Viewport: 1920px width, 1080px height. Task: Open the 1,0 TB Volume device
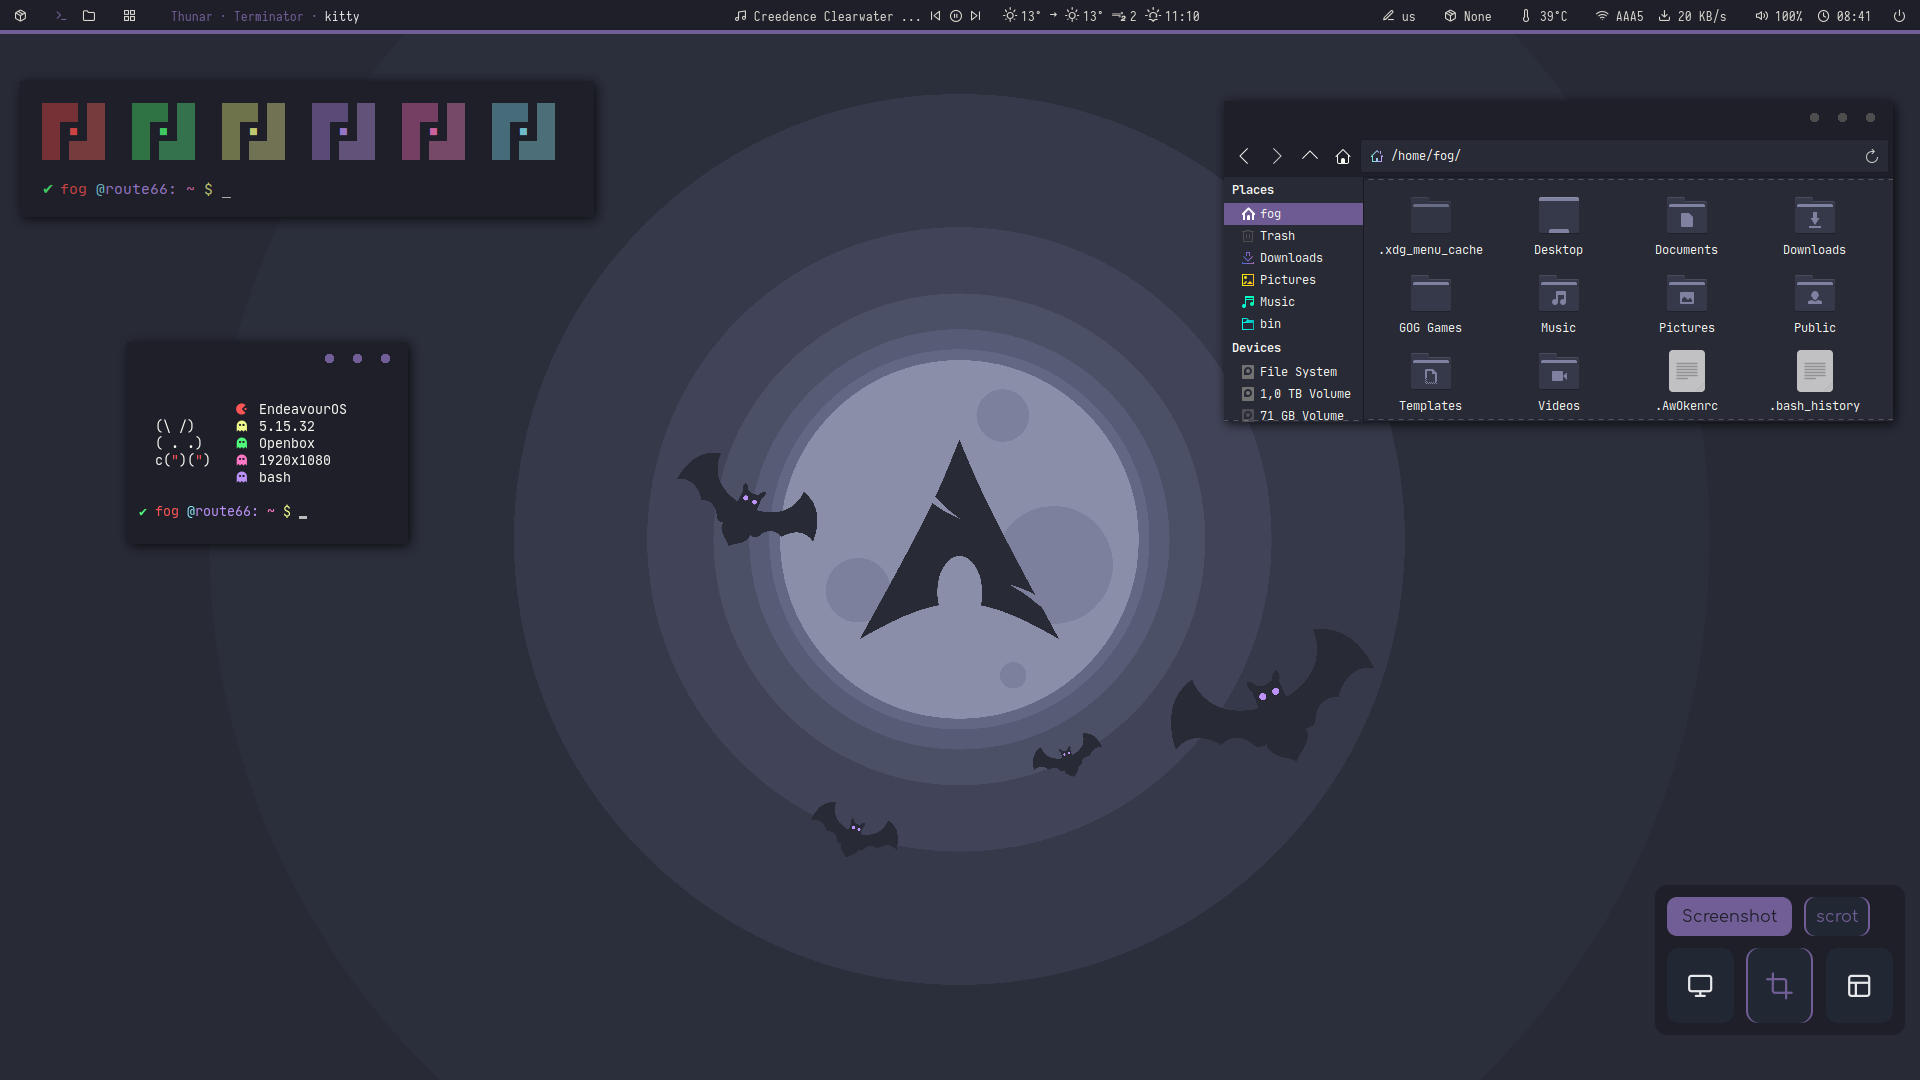(x=1293, y=394)
